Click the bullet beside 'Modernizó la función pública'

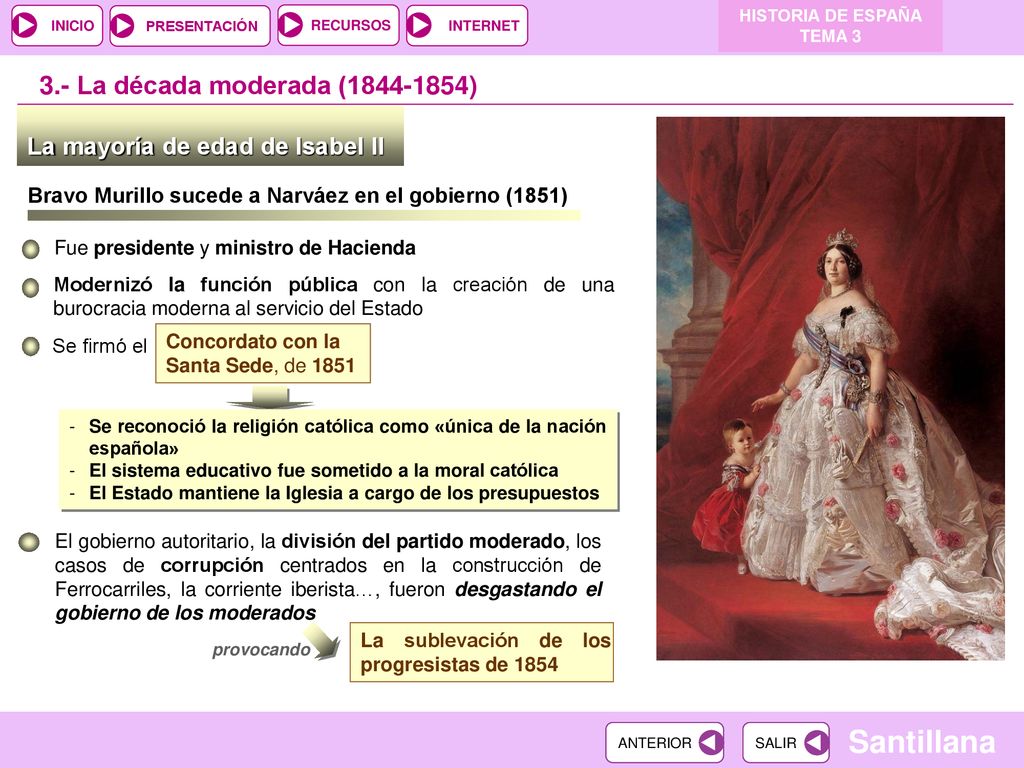point(31,288)
